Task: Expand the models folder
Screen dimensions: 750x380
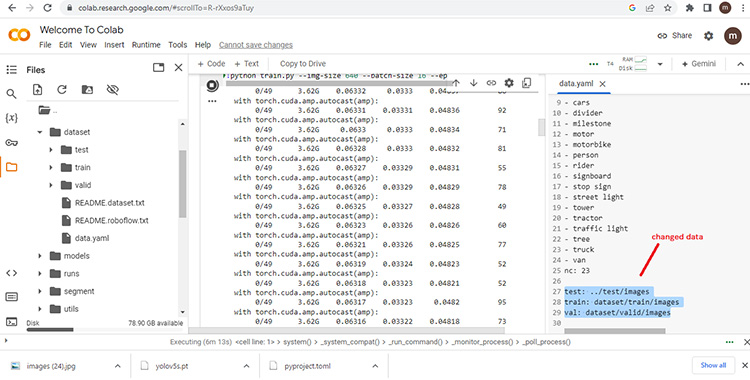Action: [40, 256]
